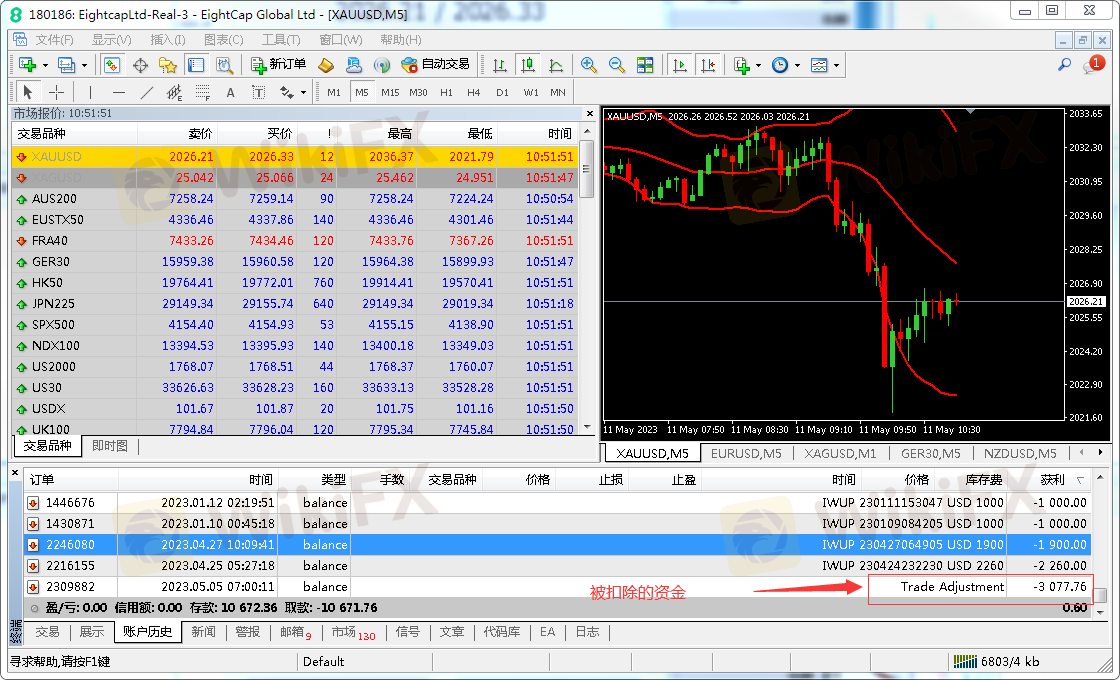Open the profiles icon in toolbar
This screenshot has height=680, width=1120.
pos(66,65)
